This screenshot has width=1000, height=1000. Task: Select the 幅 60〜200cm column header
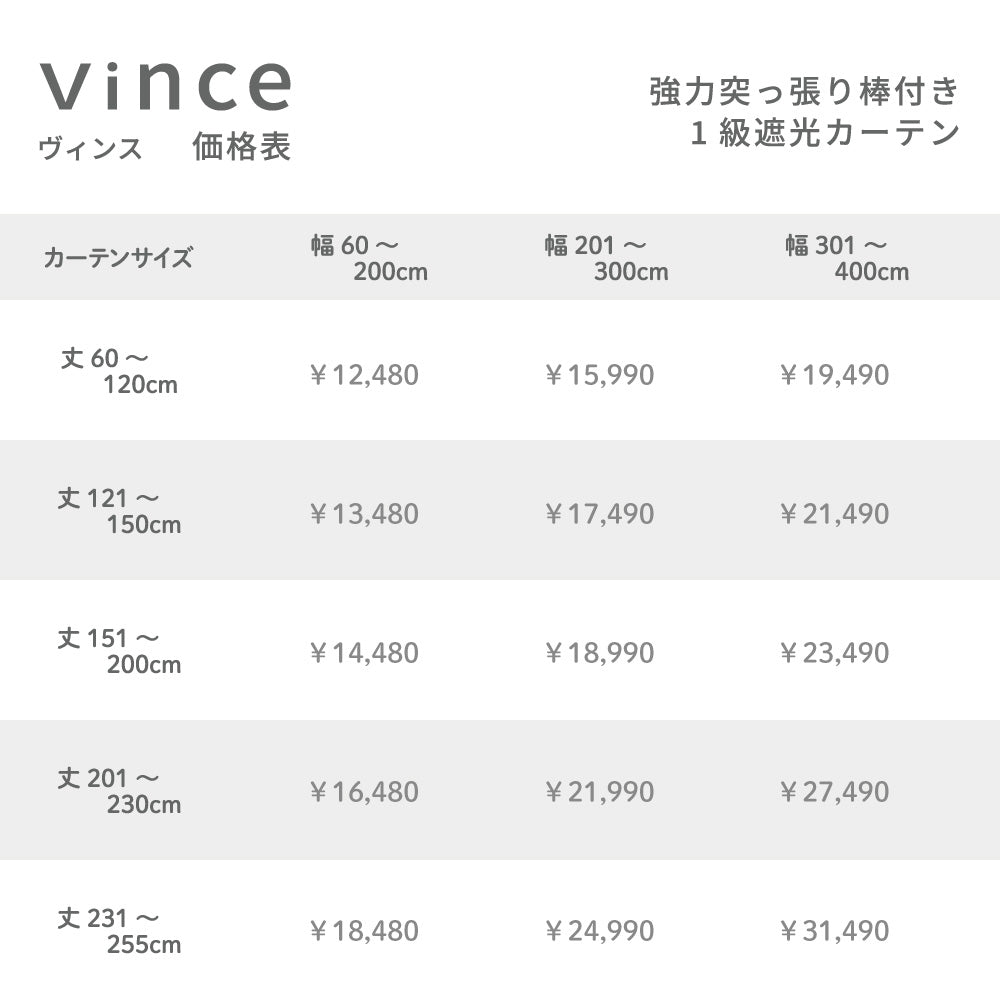[368, 258]
